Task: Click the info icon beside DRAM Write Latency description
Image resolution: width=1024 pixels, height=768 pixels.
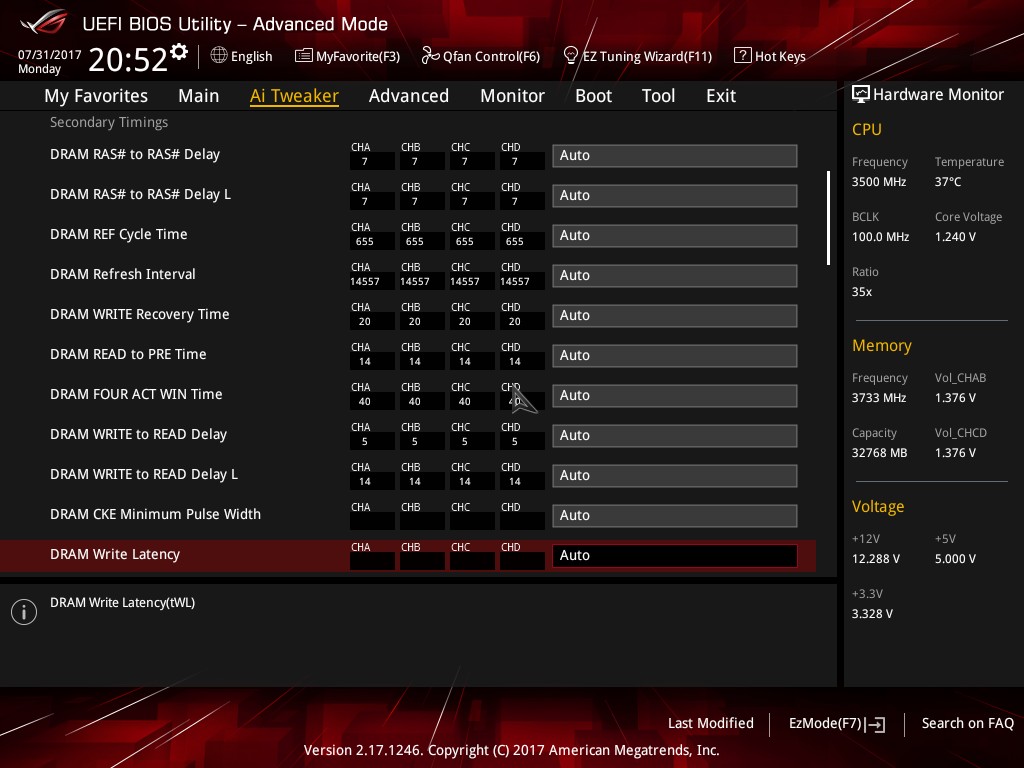Action: click(23, 612)
